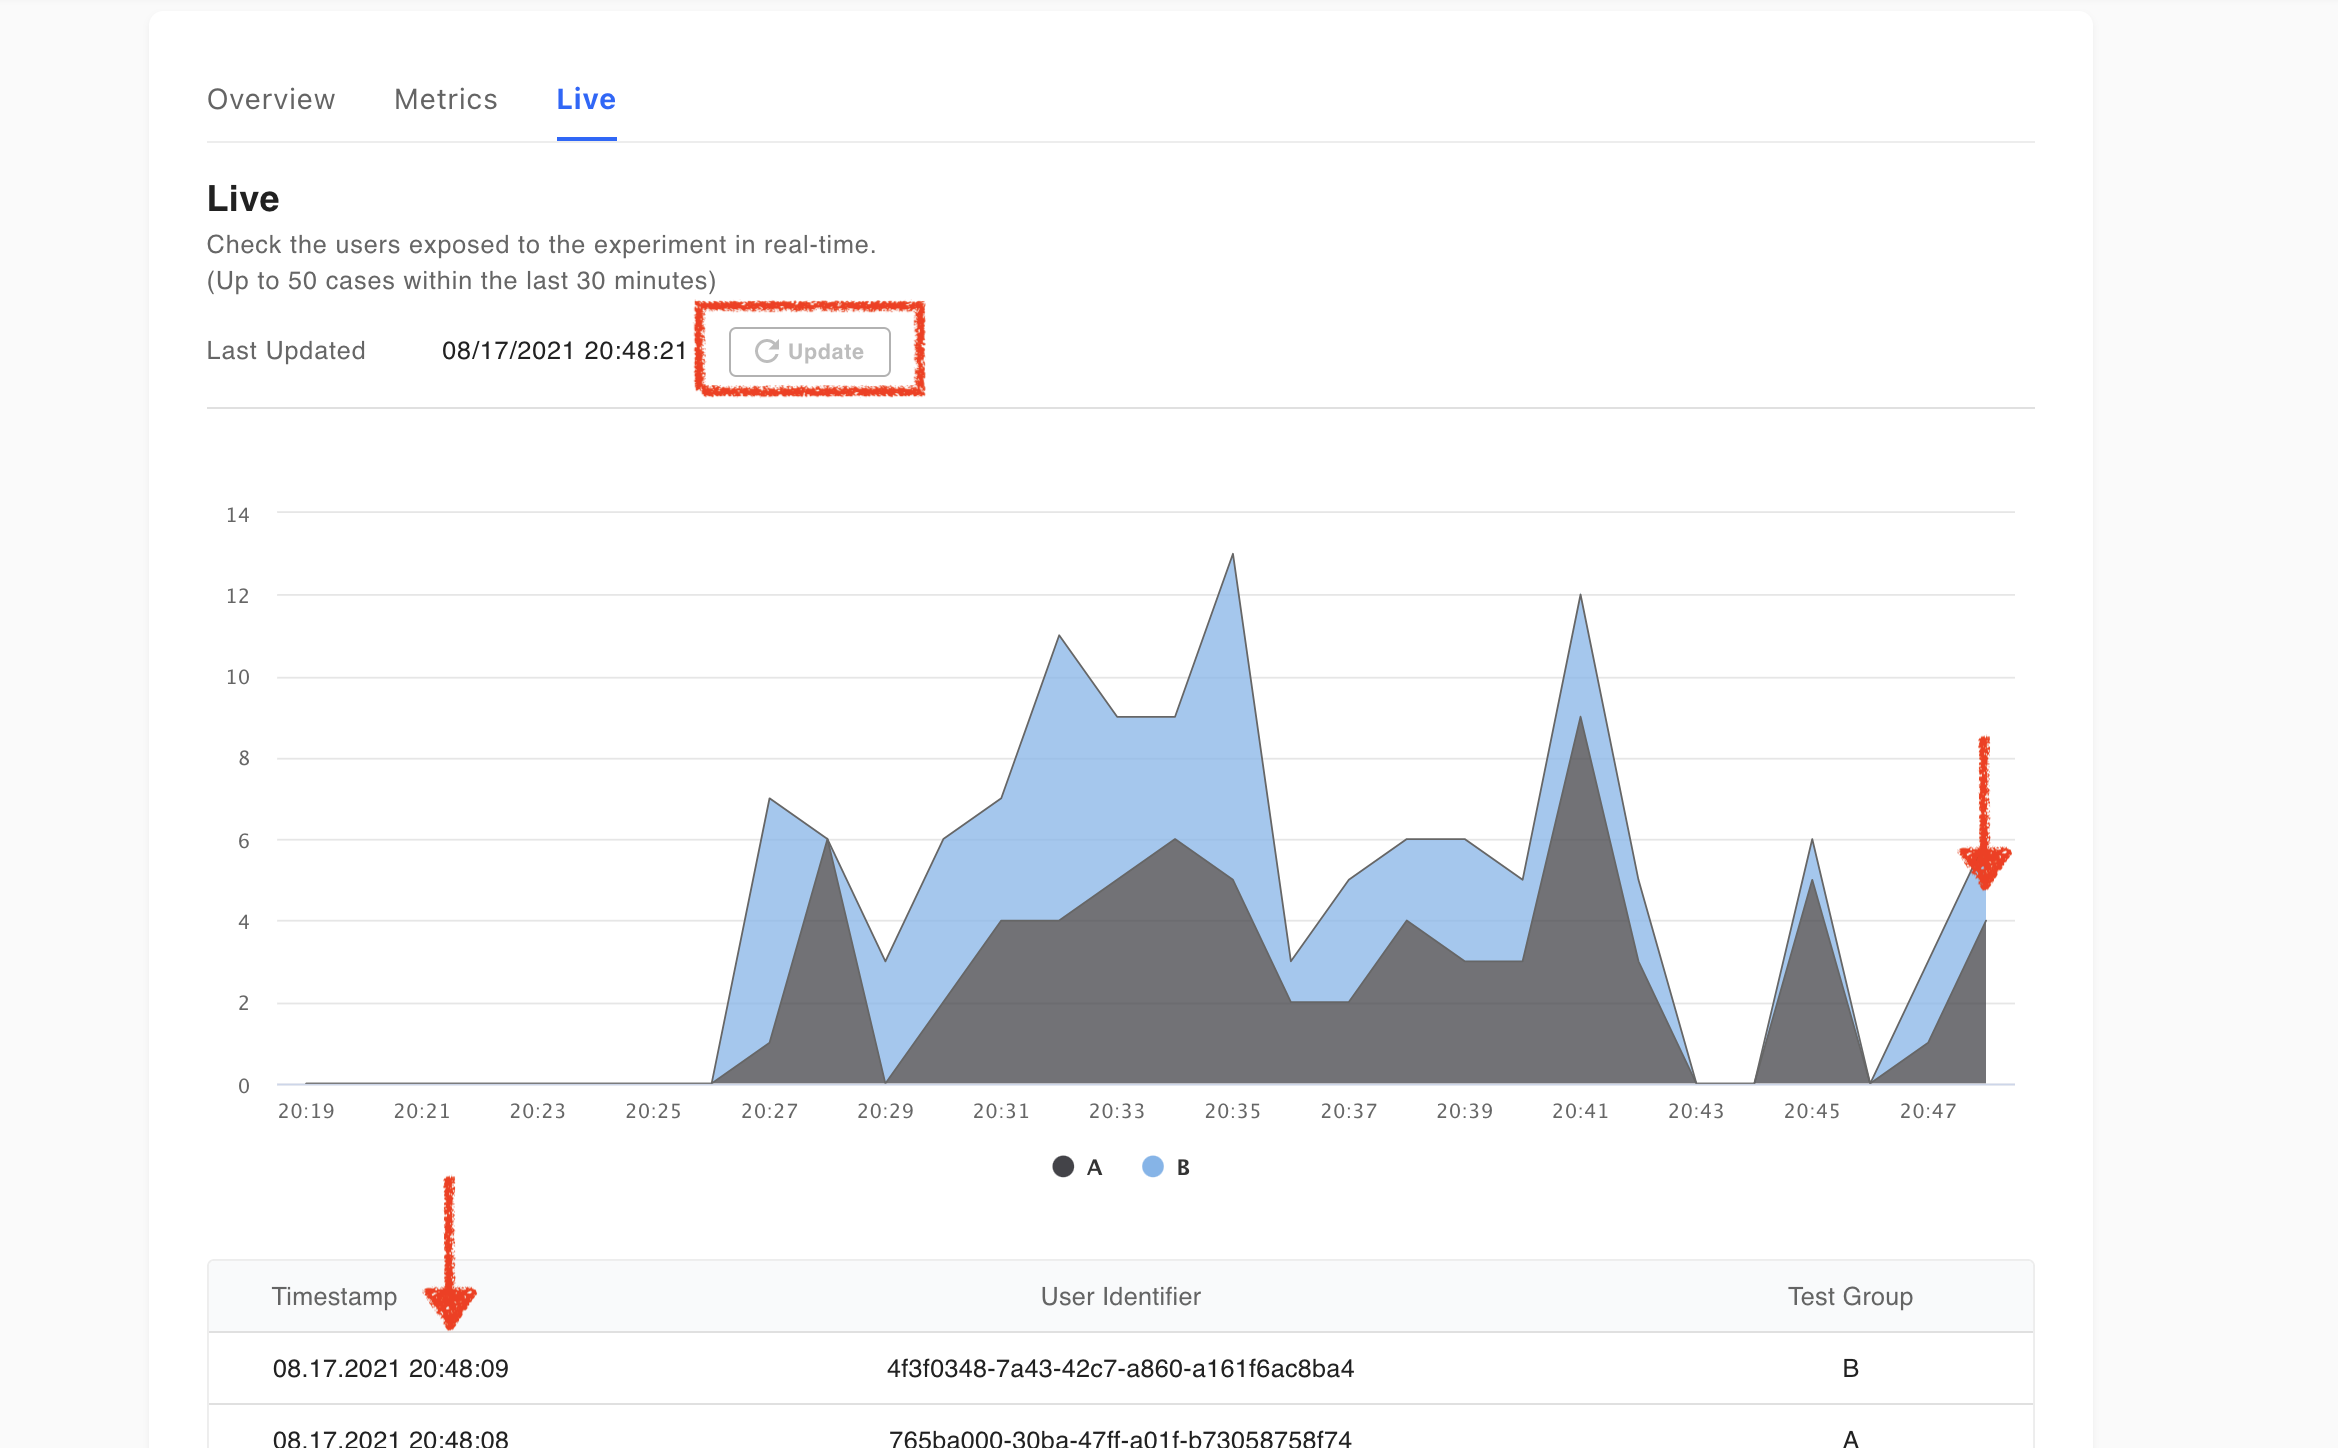Click user ID 4f3f0348-7a43-42c7-a860-a161f6ac8ba4
Image resolution: width=2338 pixels, height=1448 pixels.
tap(1120, 1368)
